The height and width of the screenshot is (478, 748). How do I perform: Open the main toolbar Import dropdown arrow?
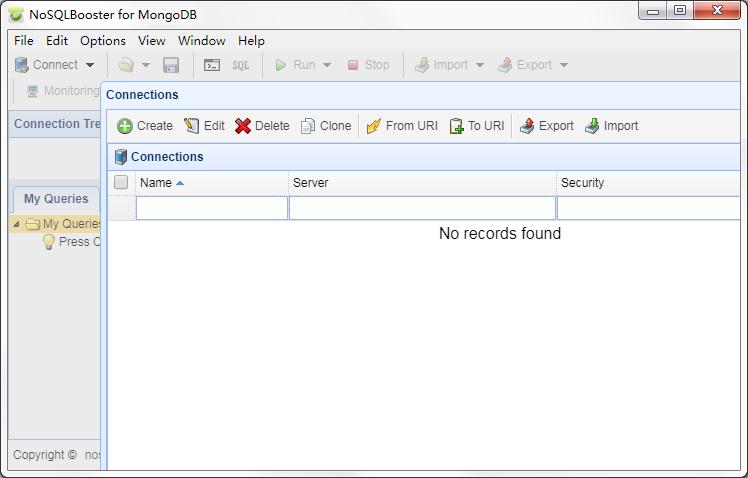tap(480, 65)
